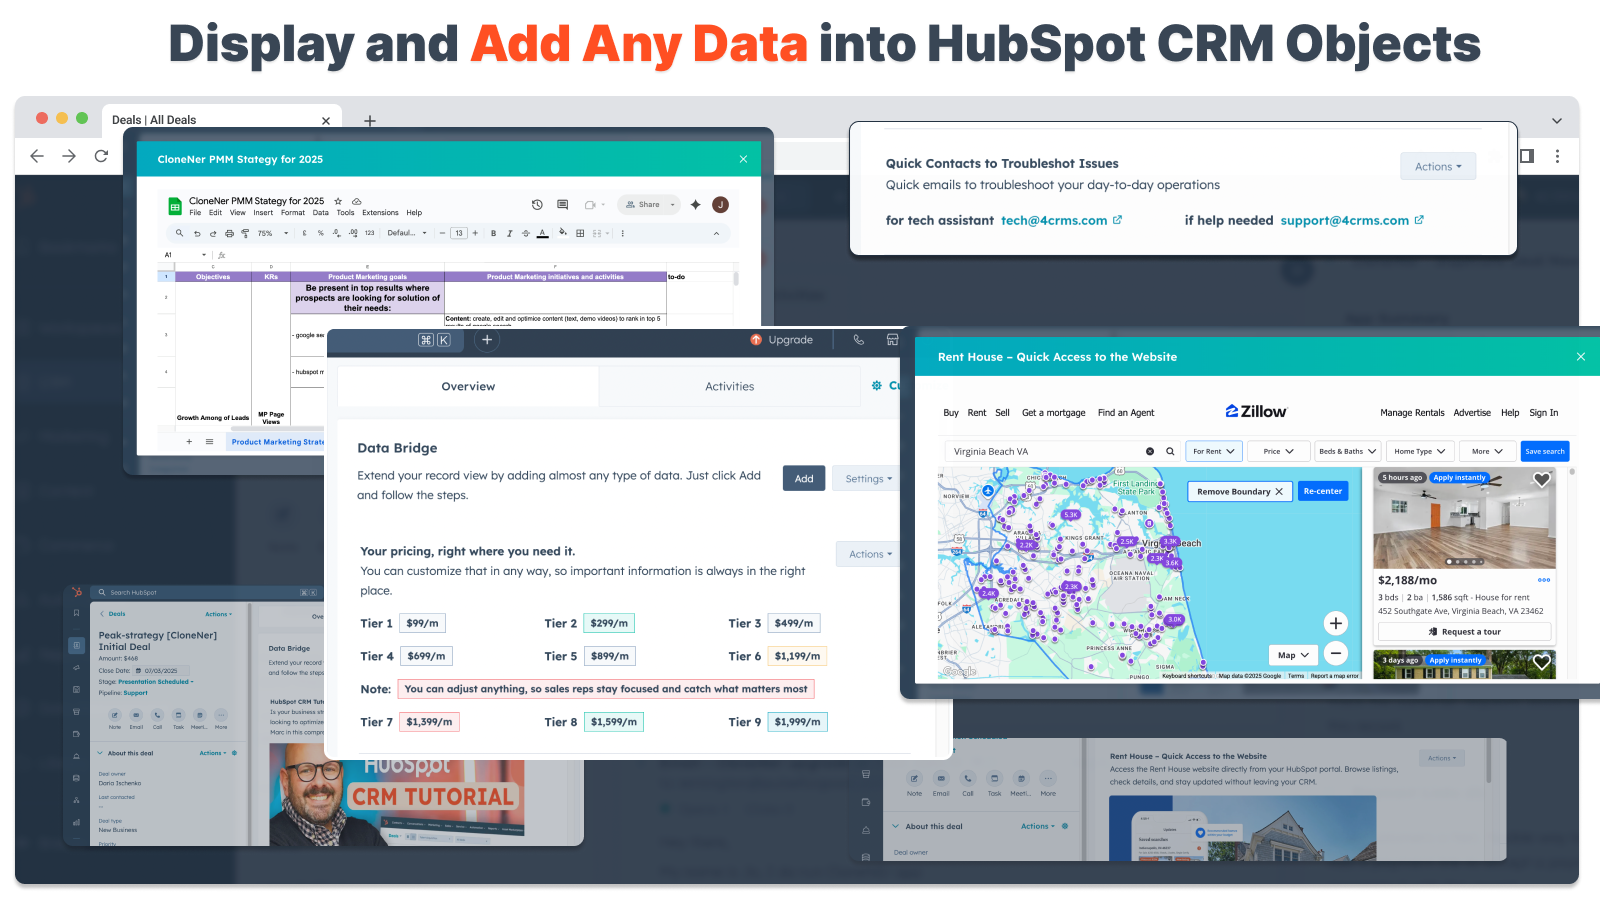The height and width of the screenshot is (900, 1600).
Task: Star the CloneNer PMM spreadsheet
Action: click(x=338, y=200)
